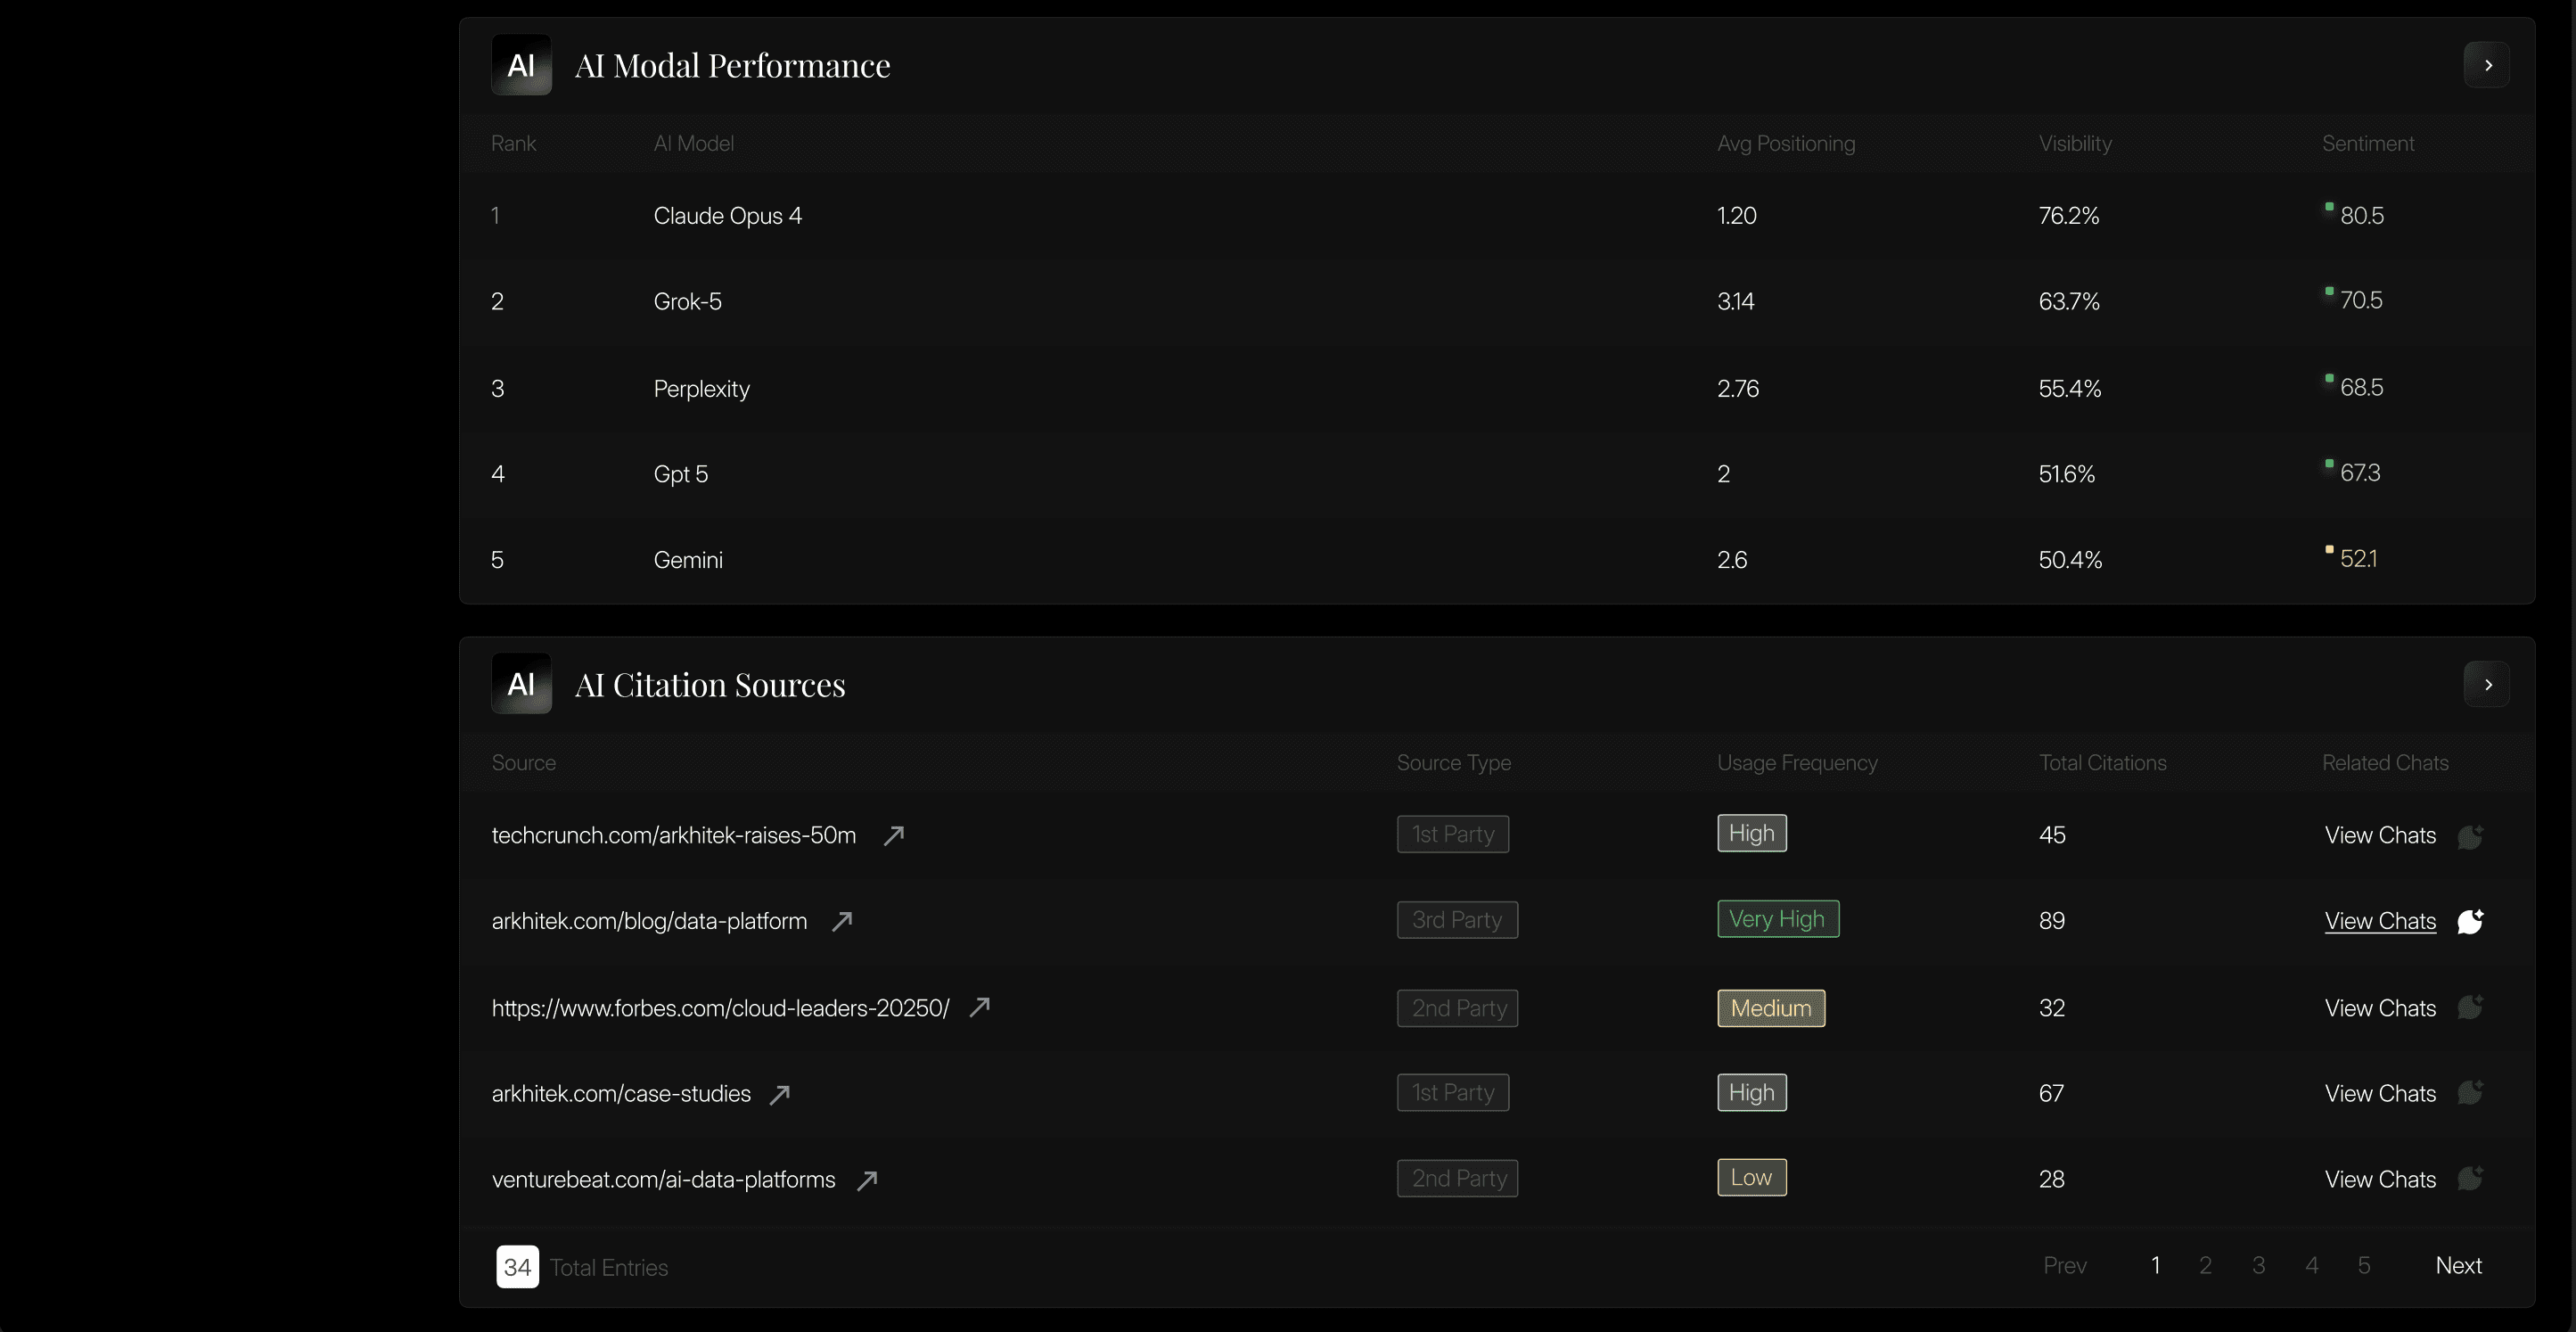
Task: Click the Medium usage frequency badge
Action: 1770,1008
